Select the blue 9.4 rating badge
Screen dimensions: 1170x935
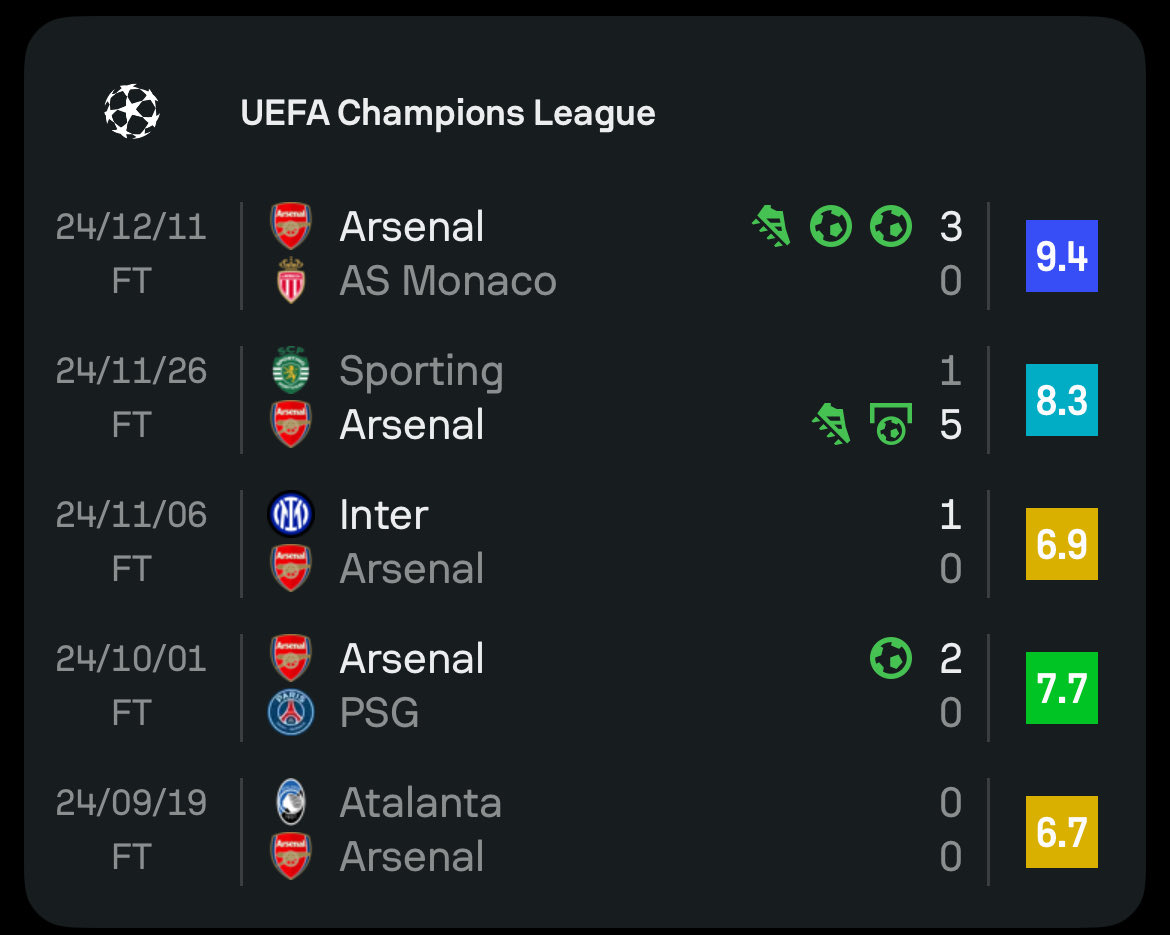[1062, 256]
